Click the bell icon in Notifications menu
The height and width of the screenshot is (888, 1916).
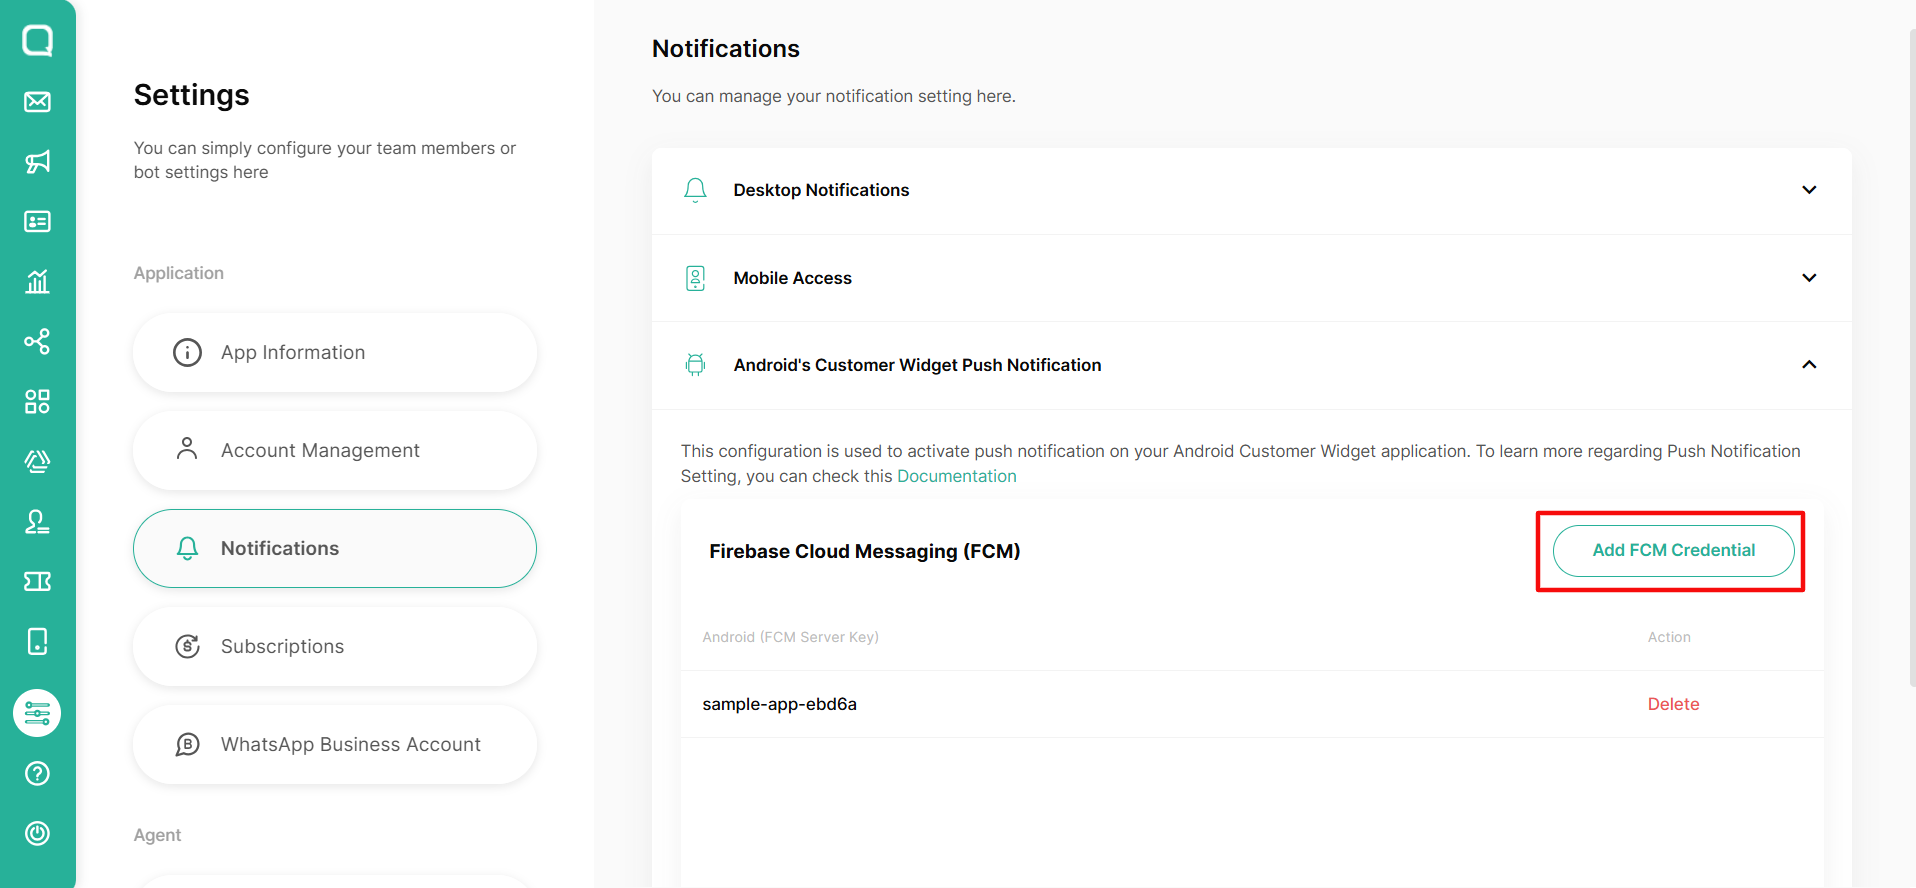[x=187, y=548]
